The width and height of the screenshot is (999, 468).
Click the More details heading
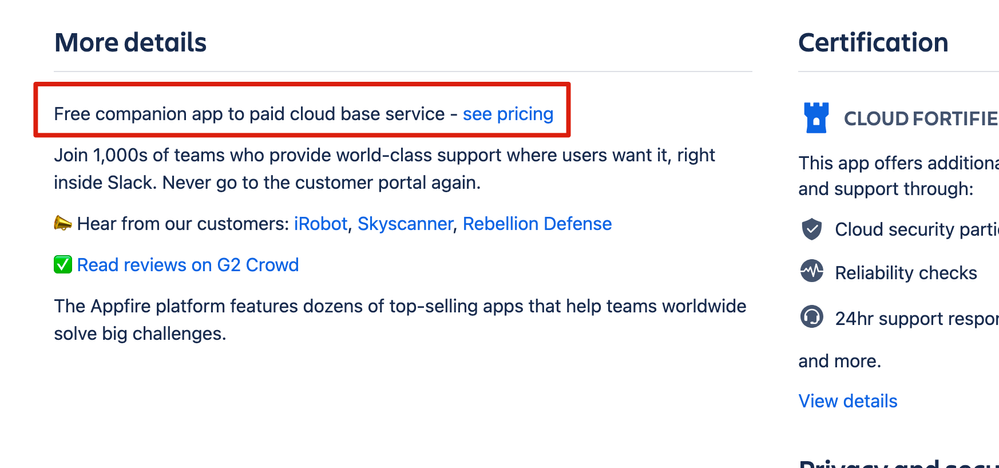[130, 43]
